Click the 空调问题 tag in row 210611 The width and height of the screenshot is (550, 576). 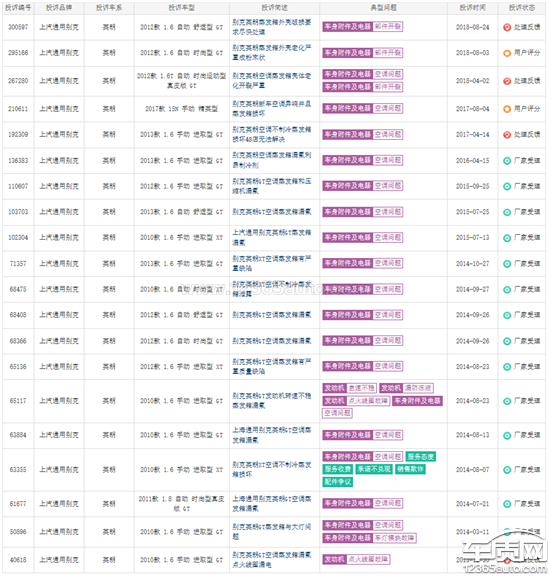click(x=388, y=108)
